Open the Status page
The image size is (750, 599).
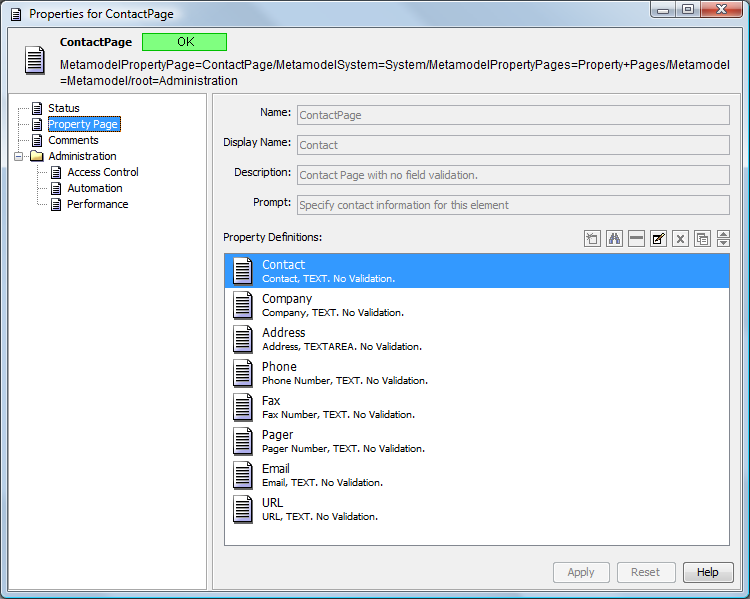click(64, 108)
